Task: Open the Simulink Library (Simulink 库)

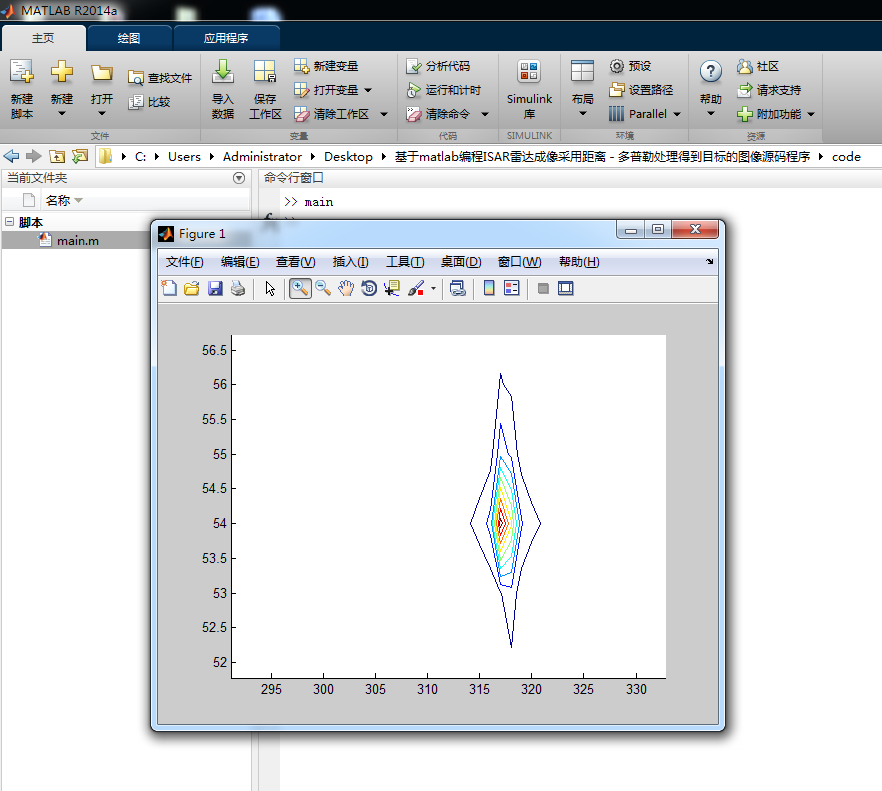Action: pyautogui.click(x=529, y=90)
